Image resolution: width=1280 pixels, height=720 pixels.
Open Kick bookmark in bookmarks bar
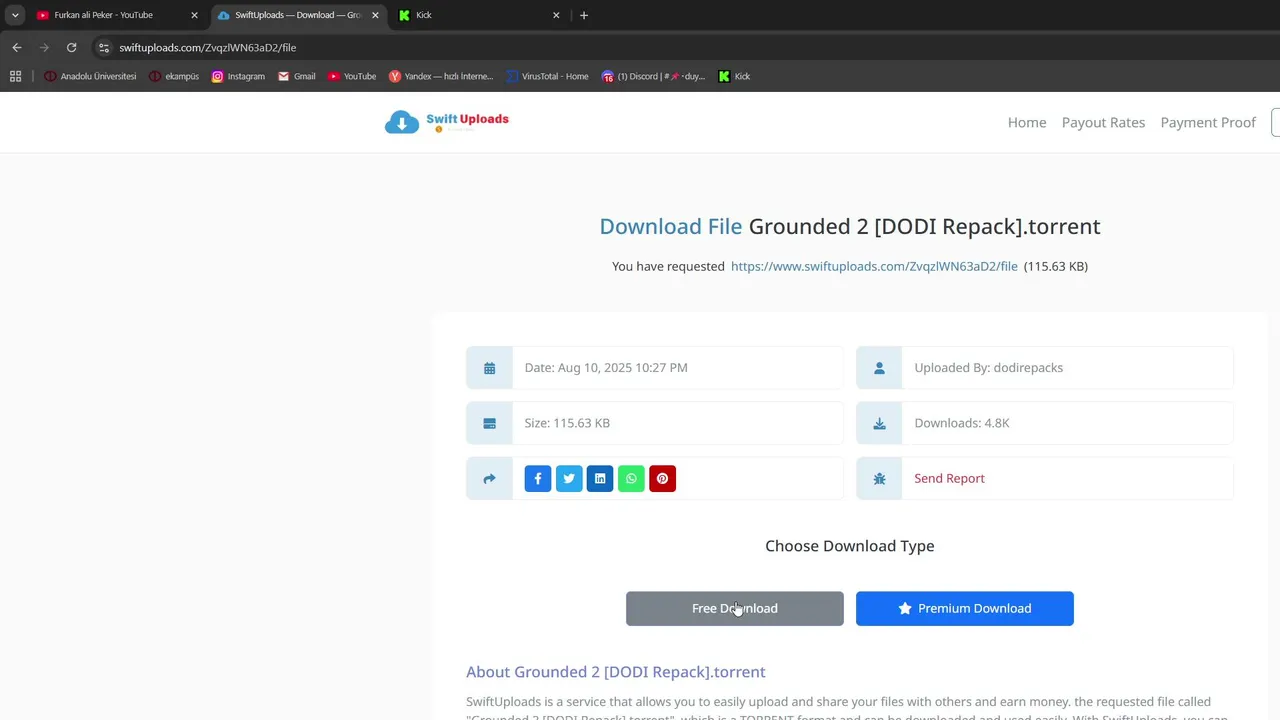[734, 76]
